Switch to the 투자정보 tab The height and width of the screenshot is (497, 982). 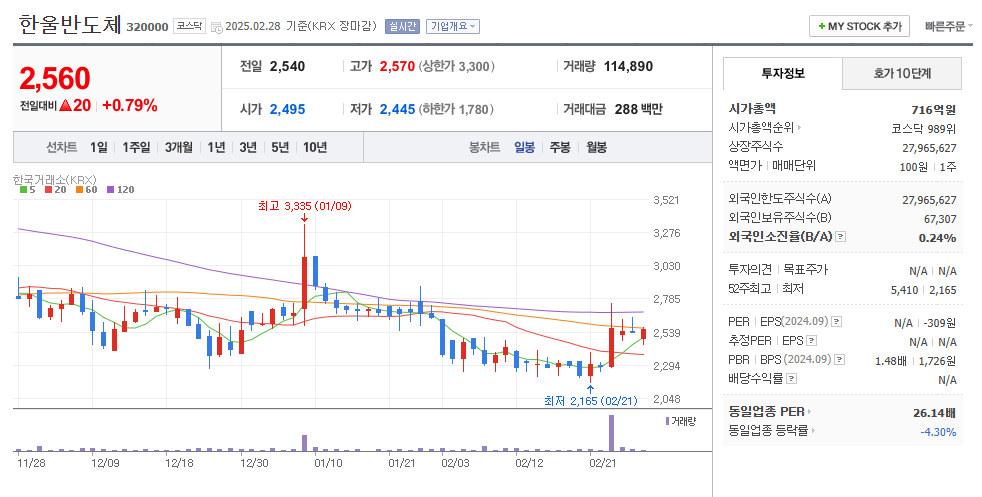point(783,73)
